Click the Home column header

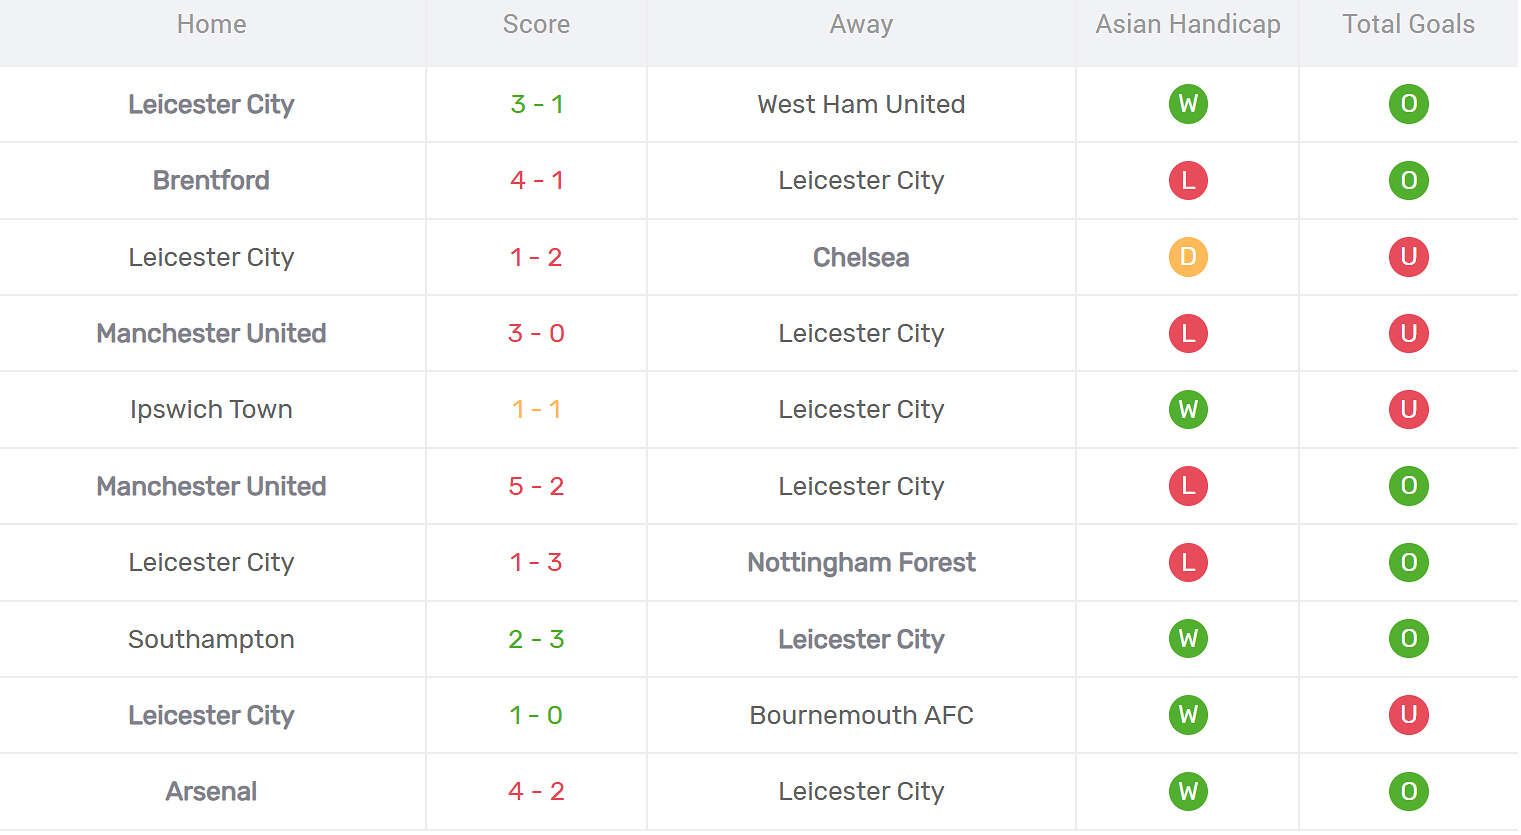[x=211, y=25]
